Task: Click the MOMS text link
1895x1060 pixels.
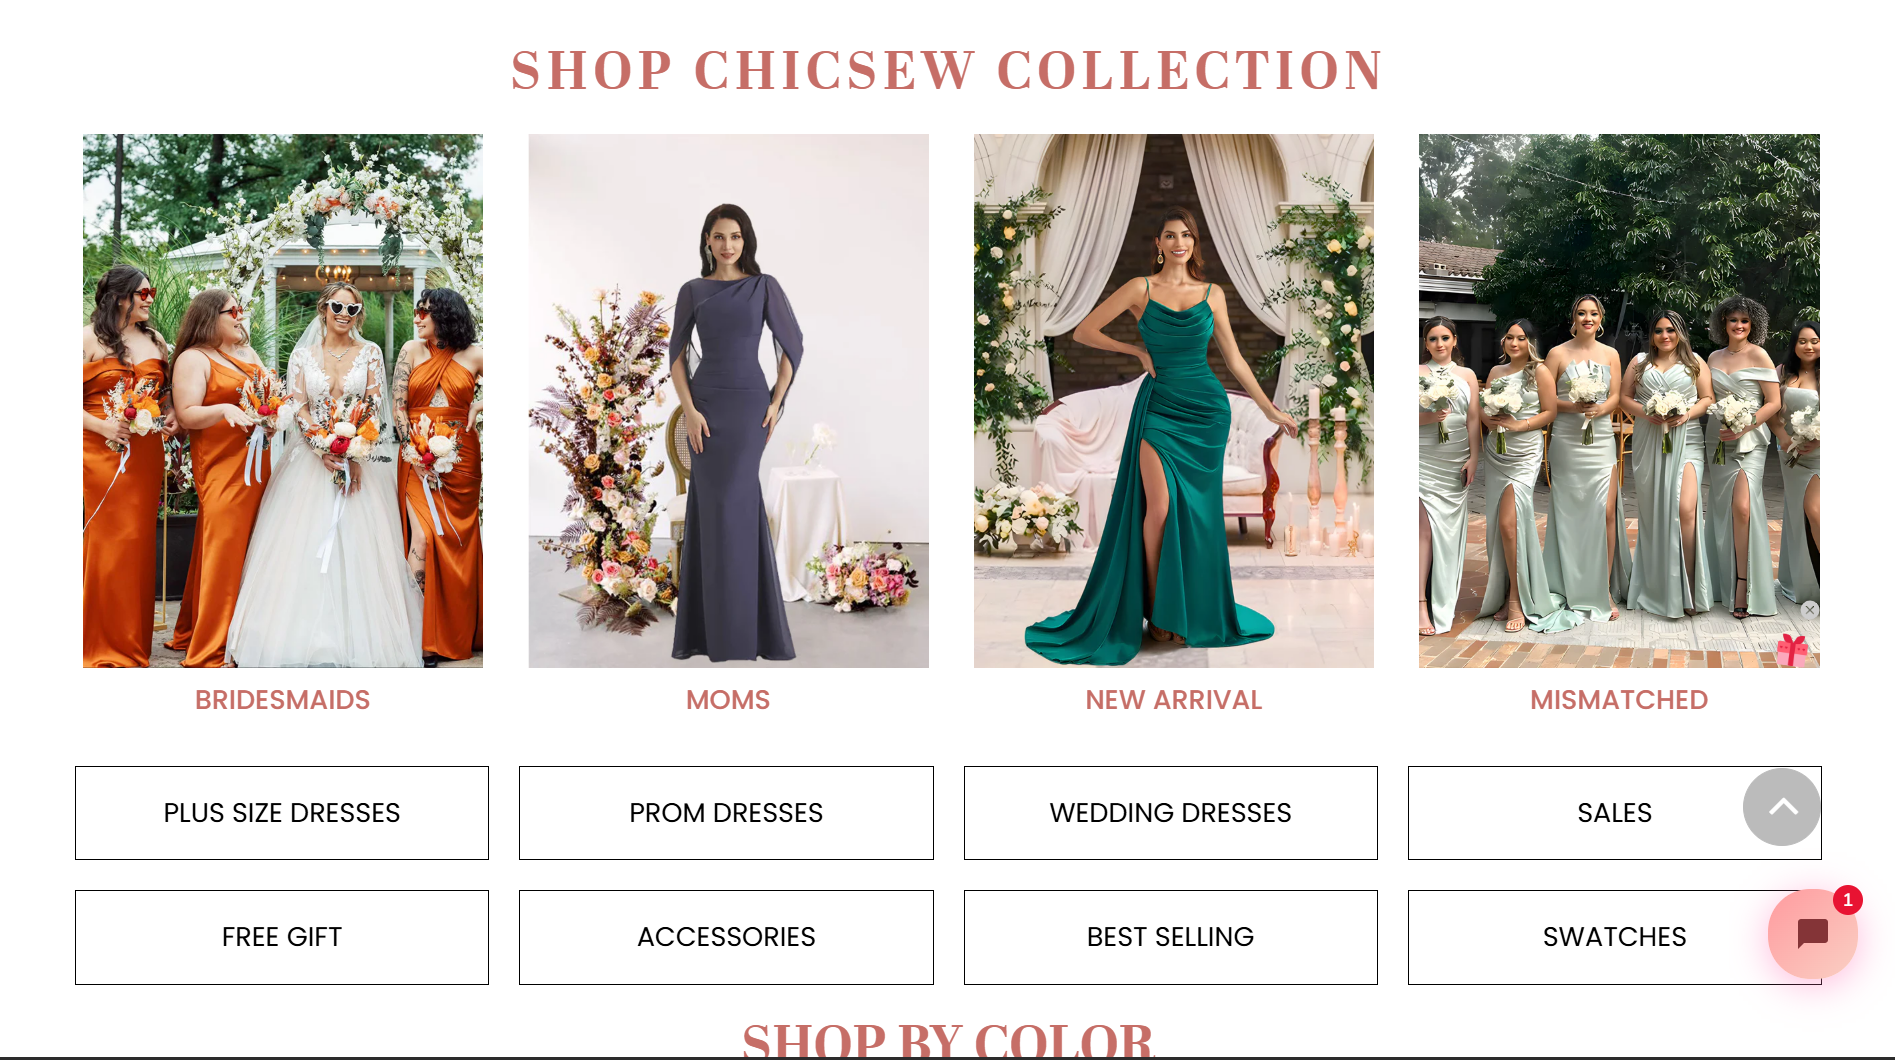Action: pyautogui.click(x=728, y=700)
